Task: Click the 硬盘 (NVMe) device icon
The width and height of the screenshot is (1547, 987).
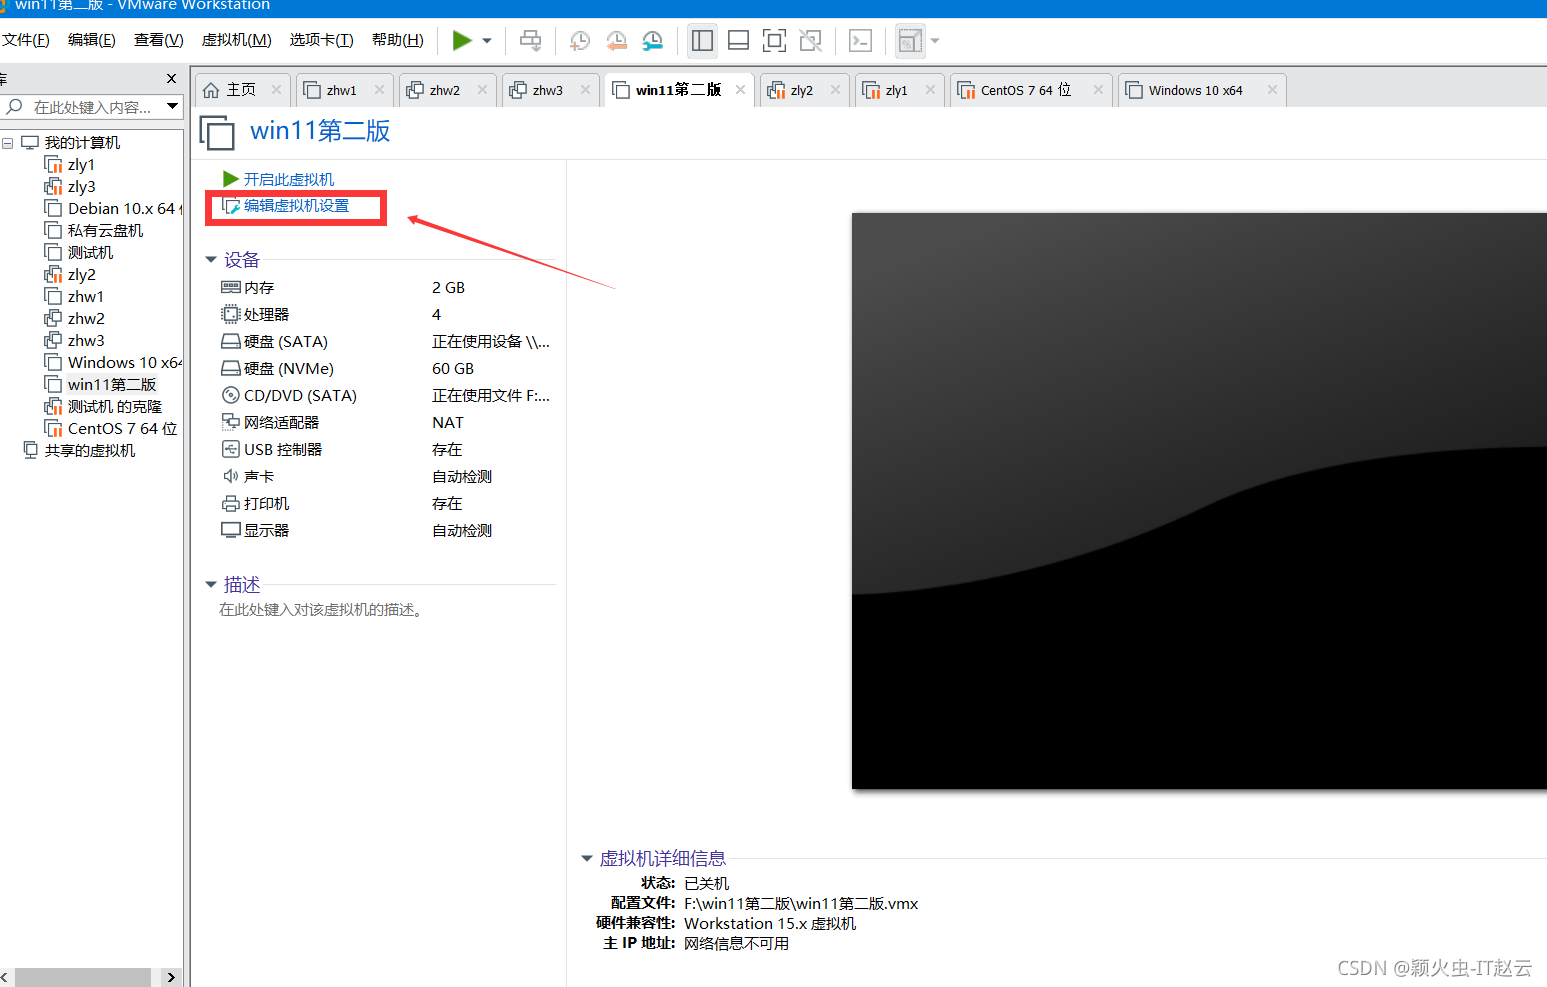Action: (231, 369)
